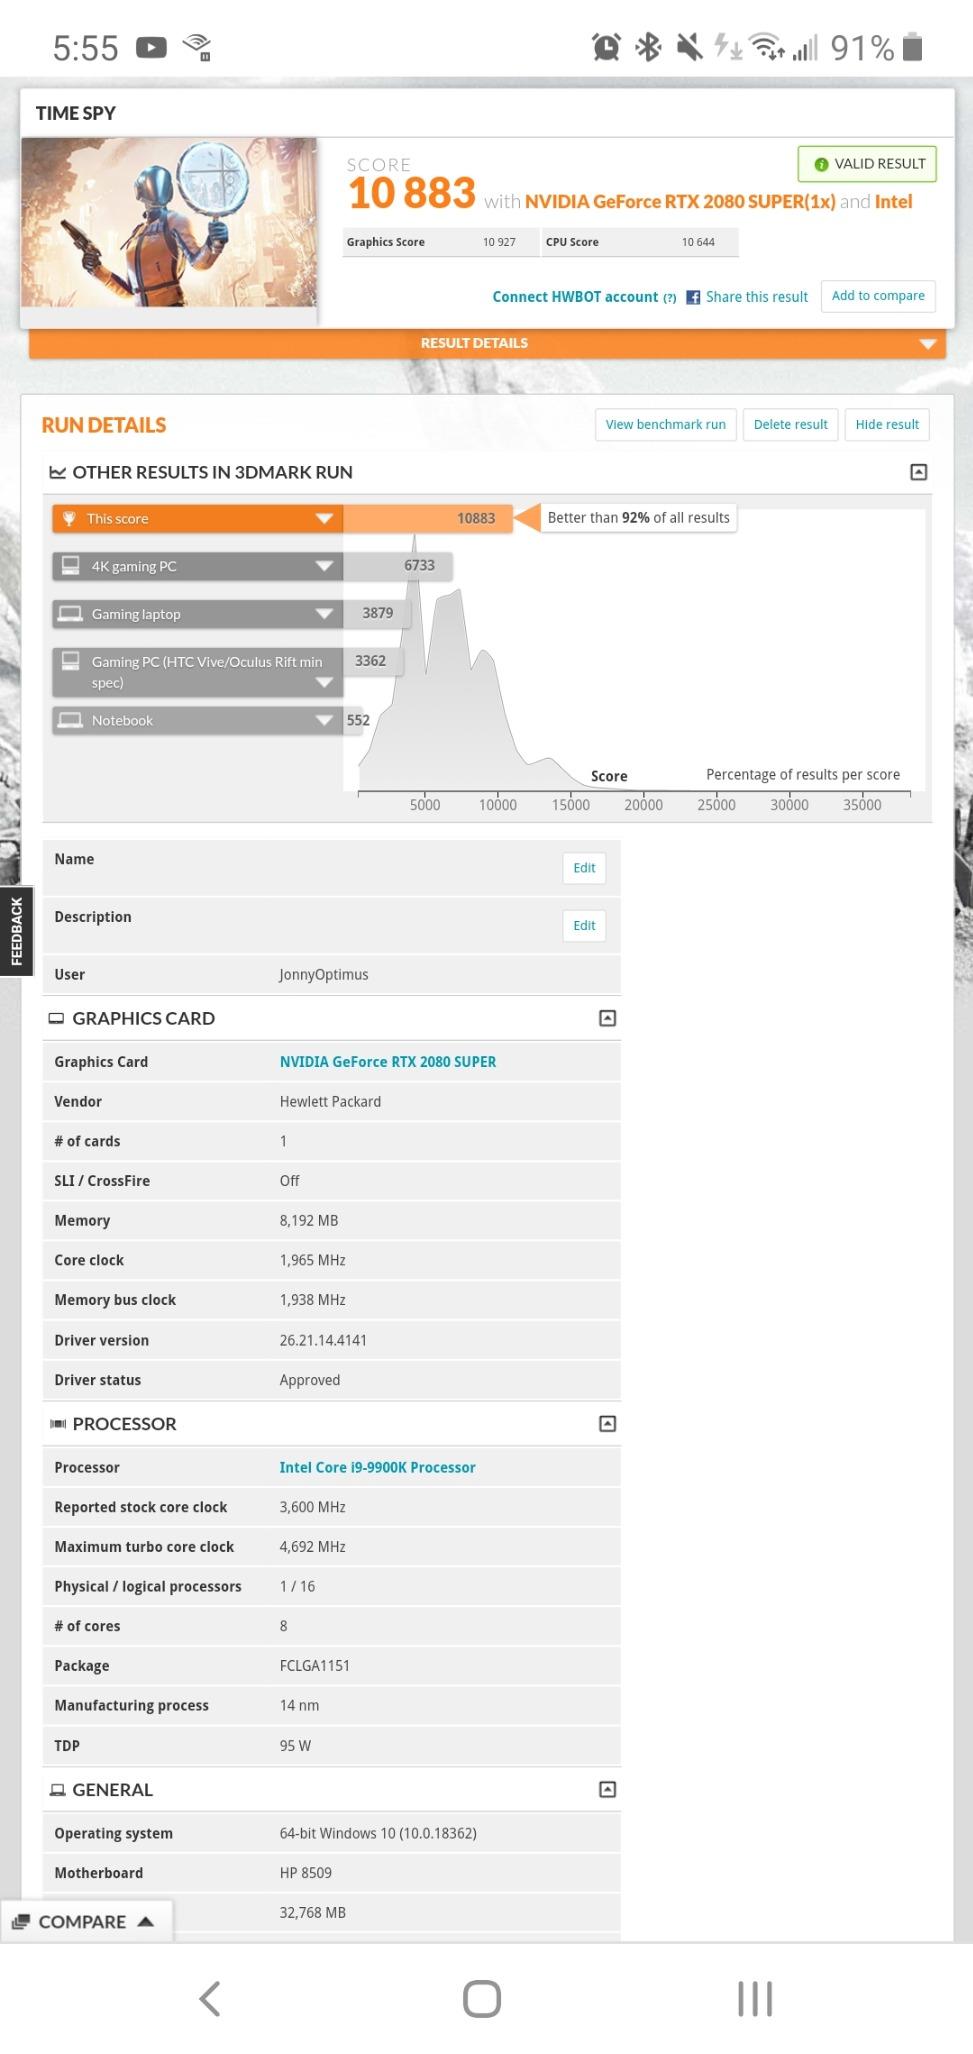
Task: Click the Add to compare button
Action: pos(878,296)
